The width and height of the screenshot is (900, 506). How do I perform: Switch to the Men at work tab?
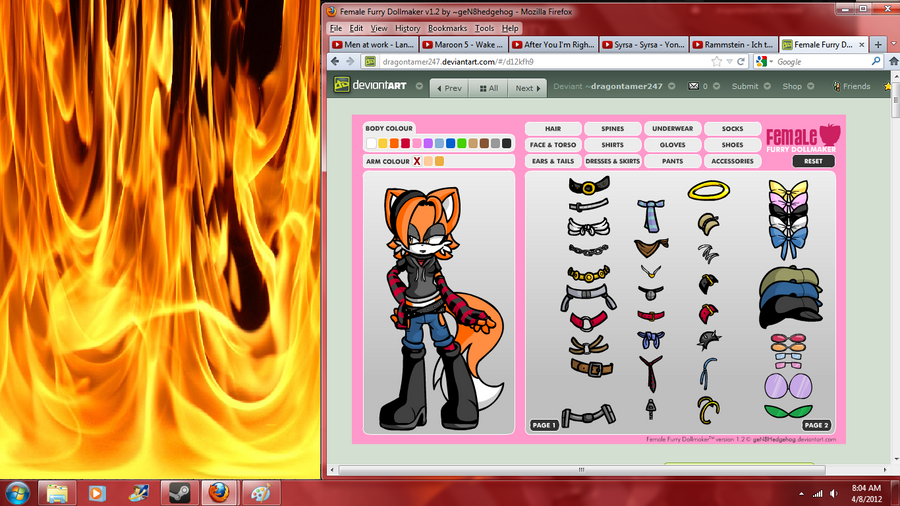tap(373, 44)
